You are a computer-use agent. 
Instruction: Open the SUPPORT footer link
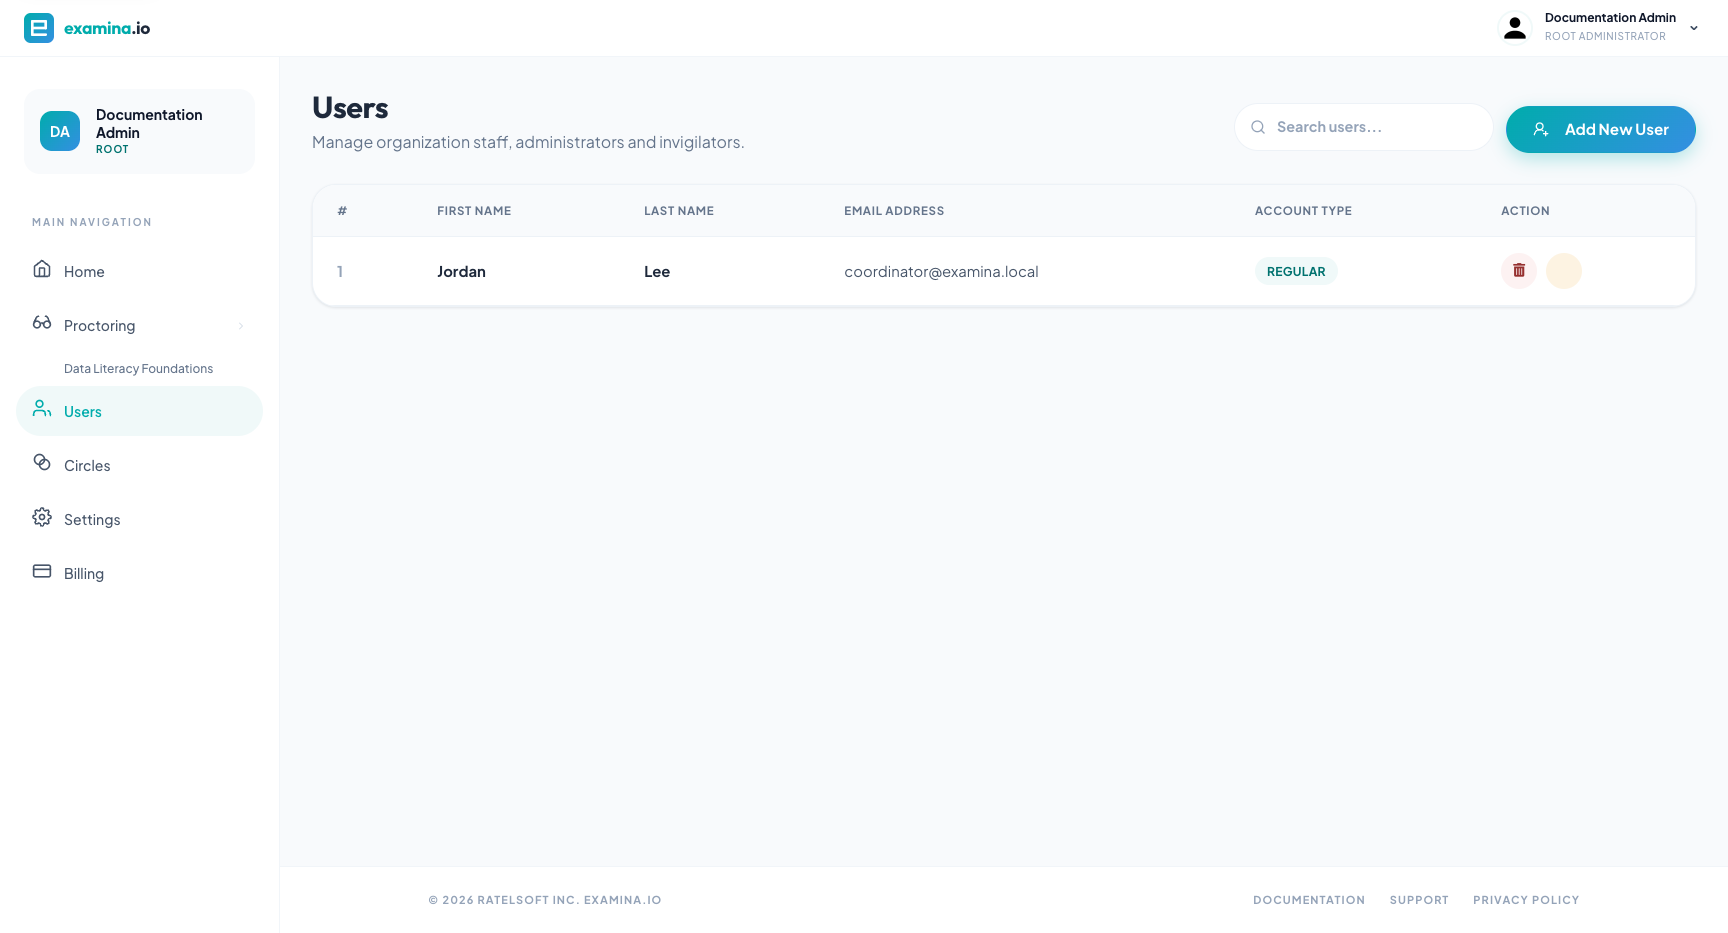pyautogui.click(x=1419, y=900)
